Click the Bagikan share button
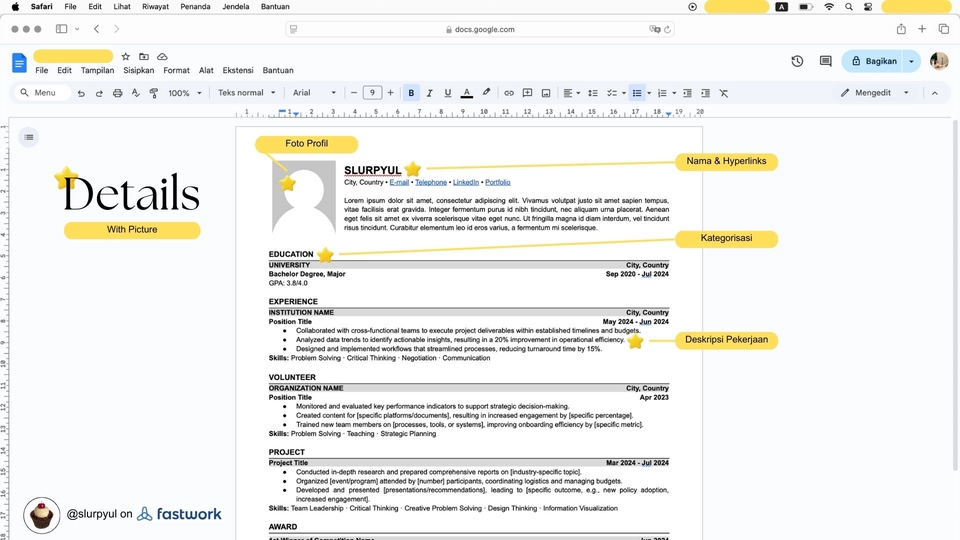Viewport: 960px width, 540px height. [x=874, y=61]
